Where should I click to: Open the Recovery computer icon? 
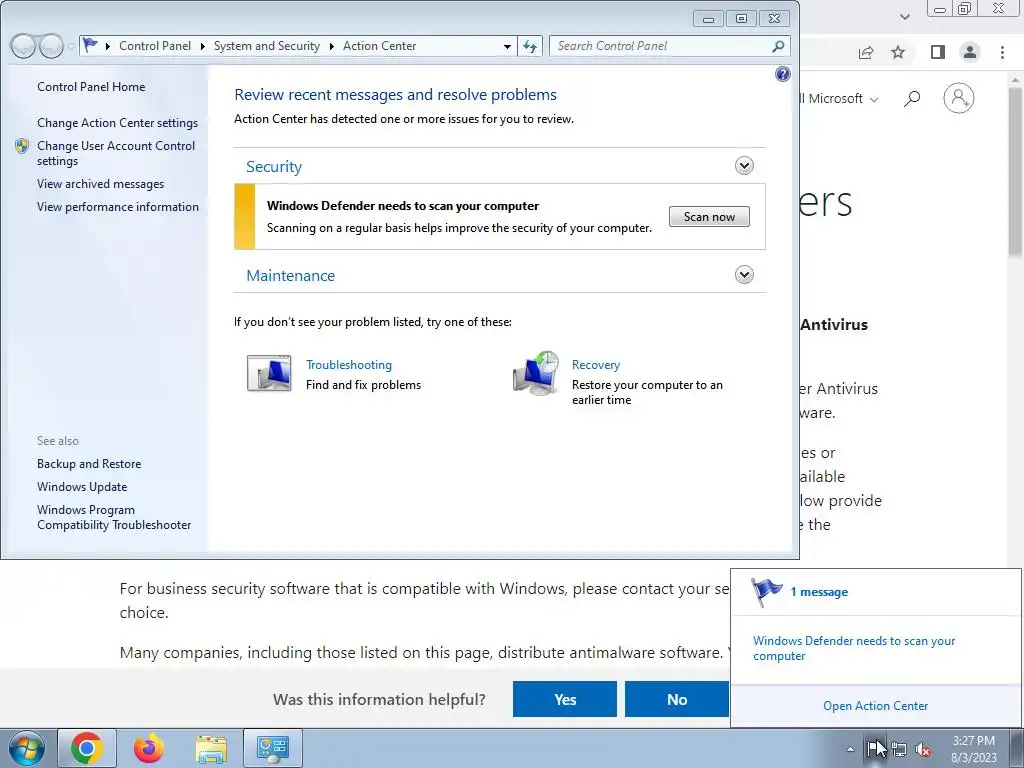pos(536,373)
